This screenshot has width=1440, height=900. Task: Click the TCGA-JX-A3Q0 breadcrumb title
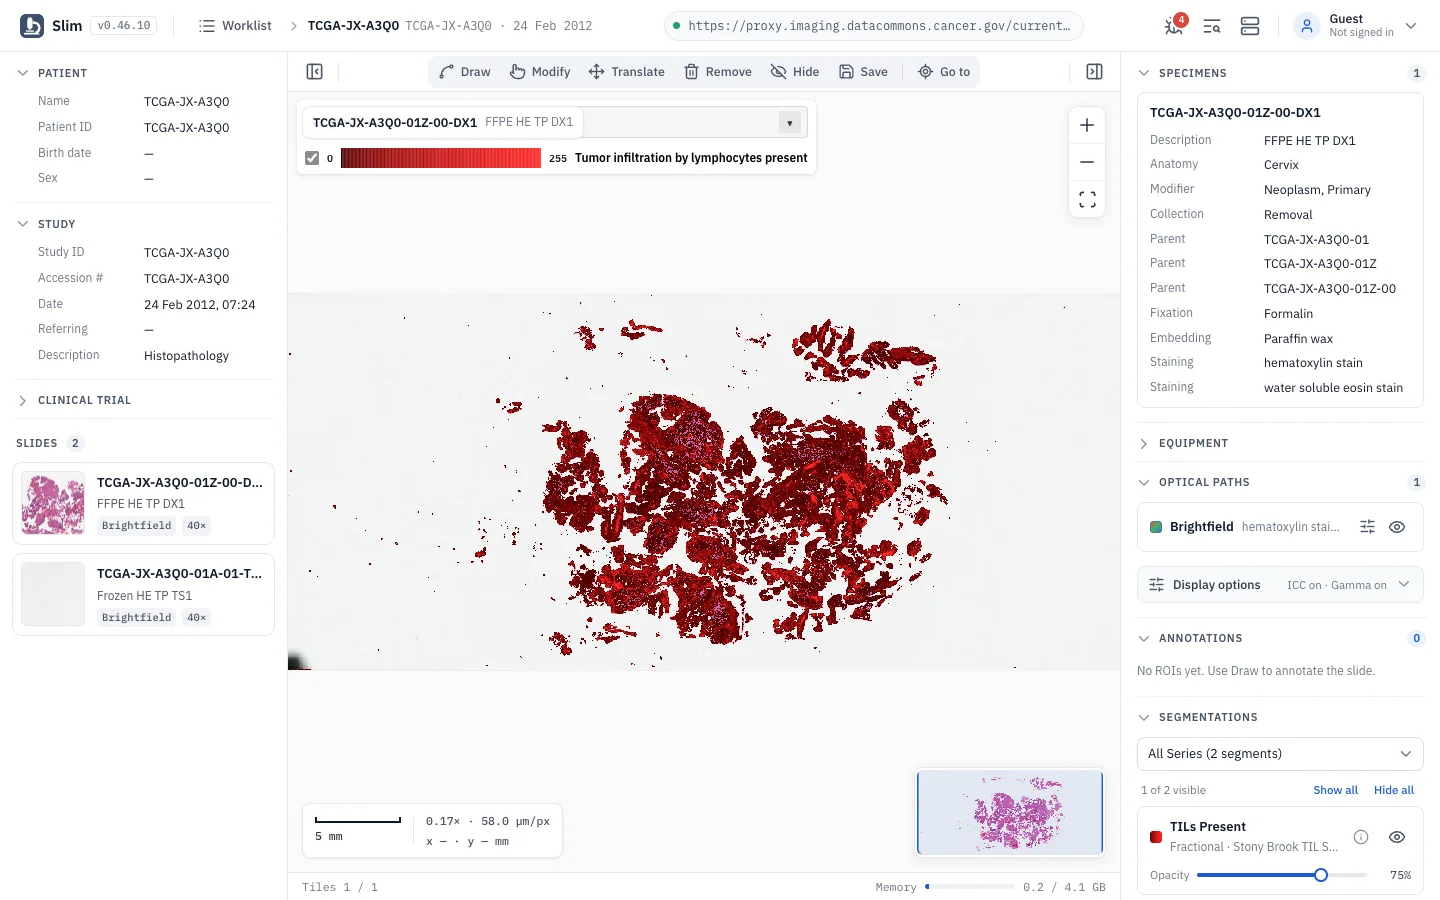point(353,26)
